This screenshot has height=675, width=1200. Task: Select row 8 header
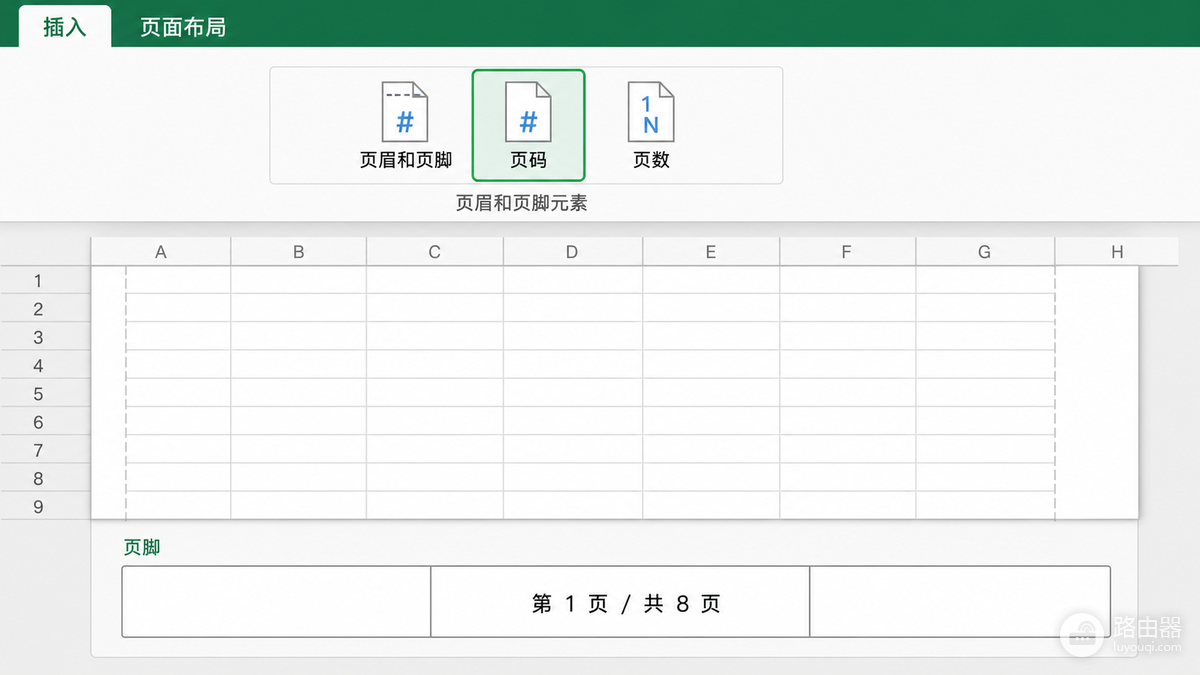[x=45, y=479]
